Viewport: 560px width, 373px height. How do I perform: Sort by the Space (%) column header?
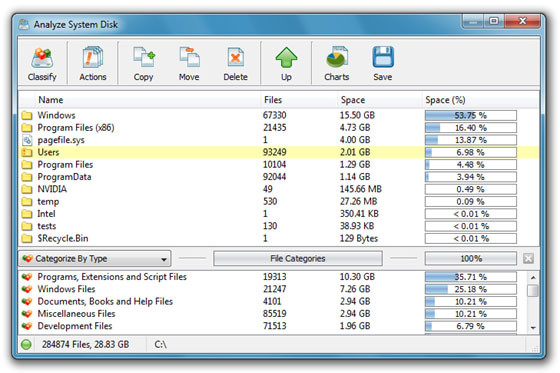[x=480, y=100]
